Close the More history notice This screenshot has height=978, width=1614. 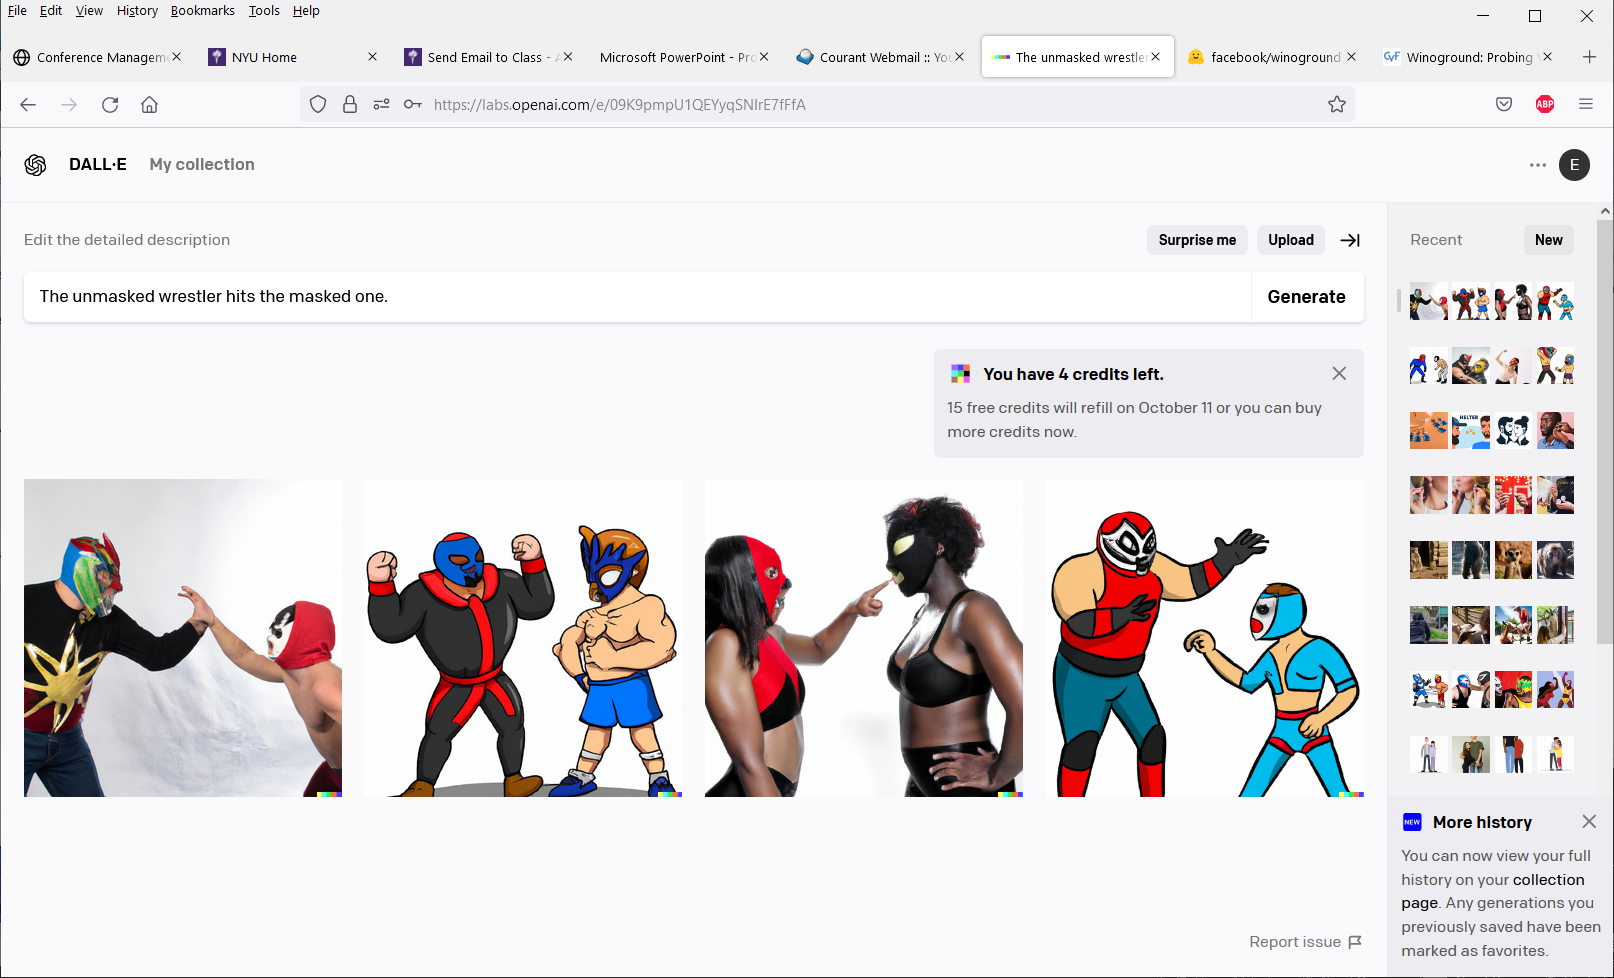coord(1589,821)
